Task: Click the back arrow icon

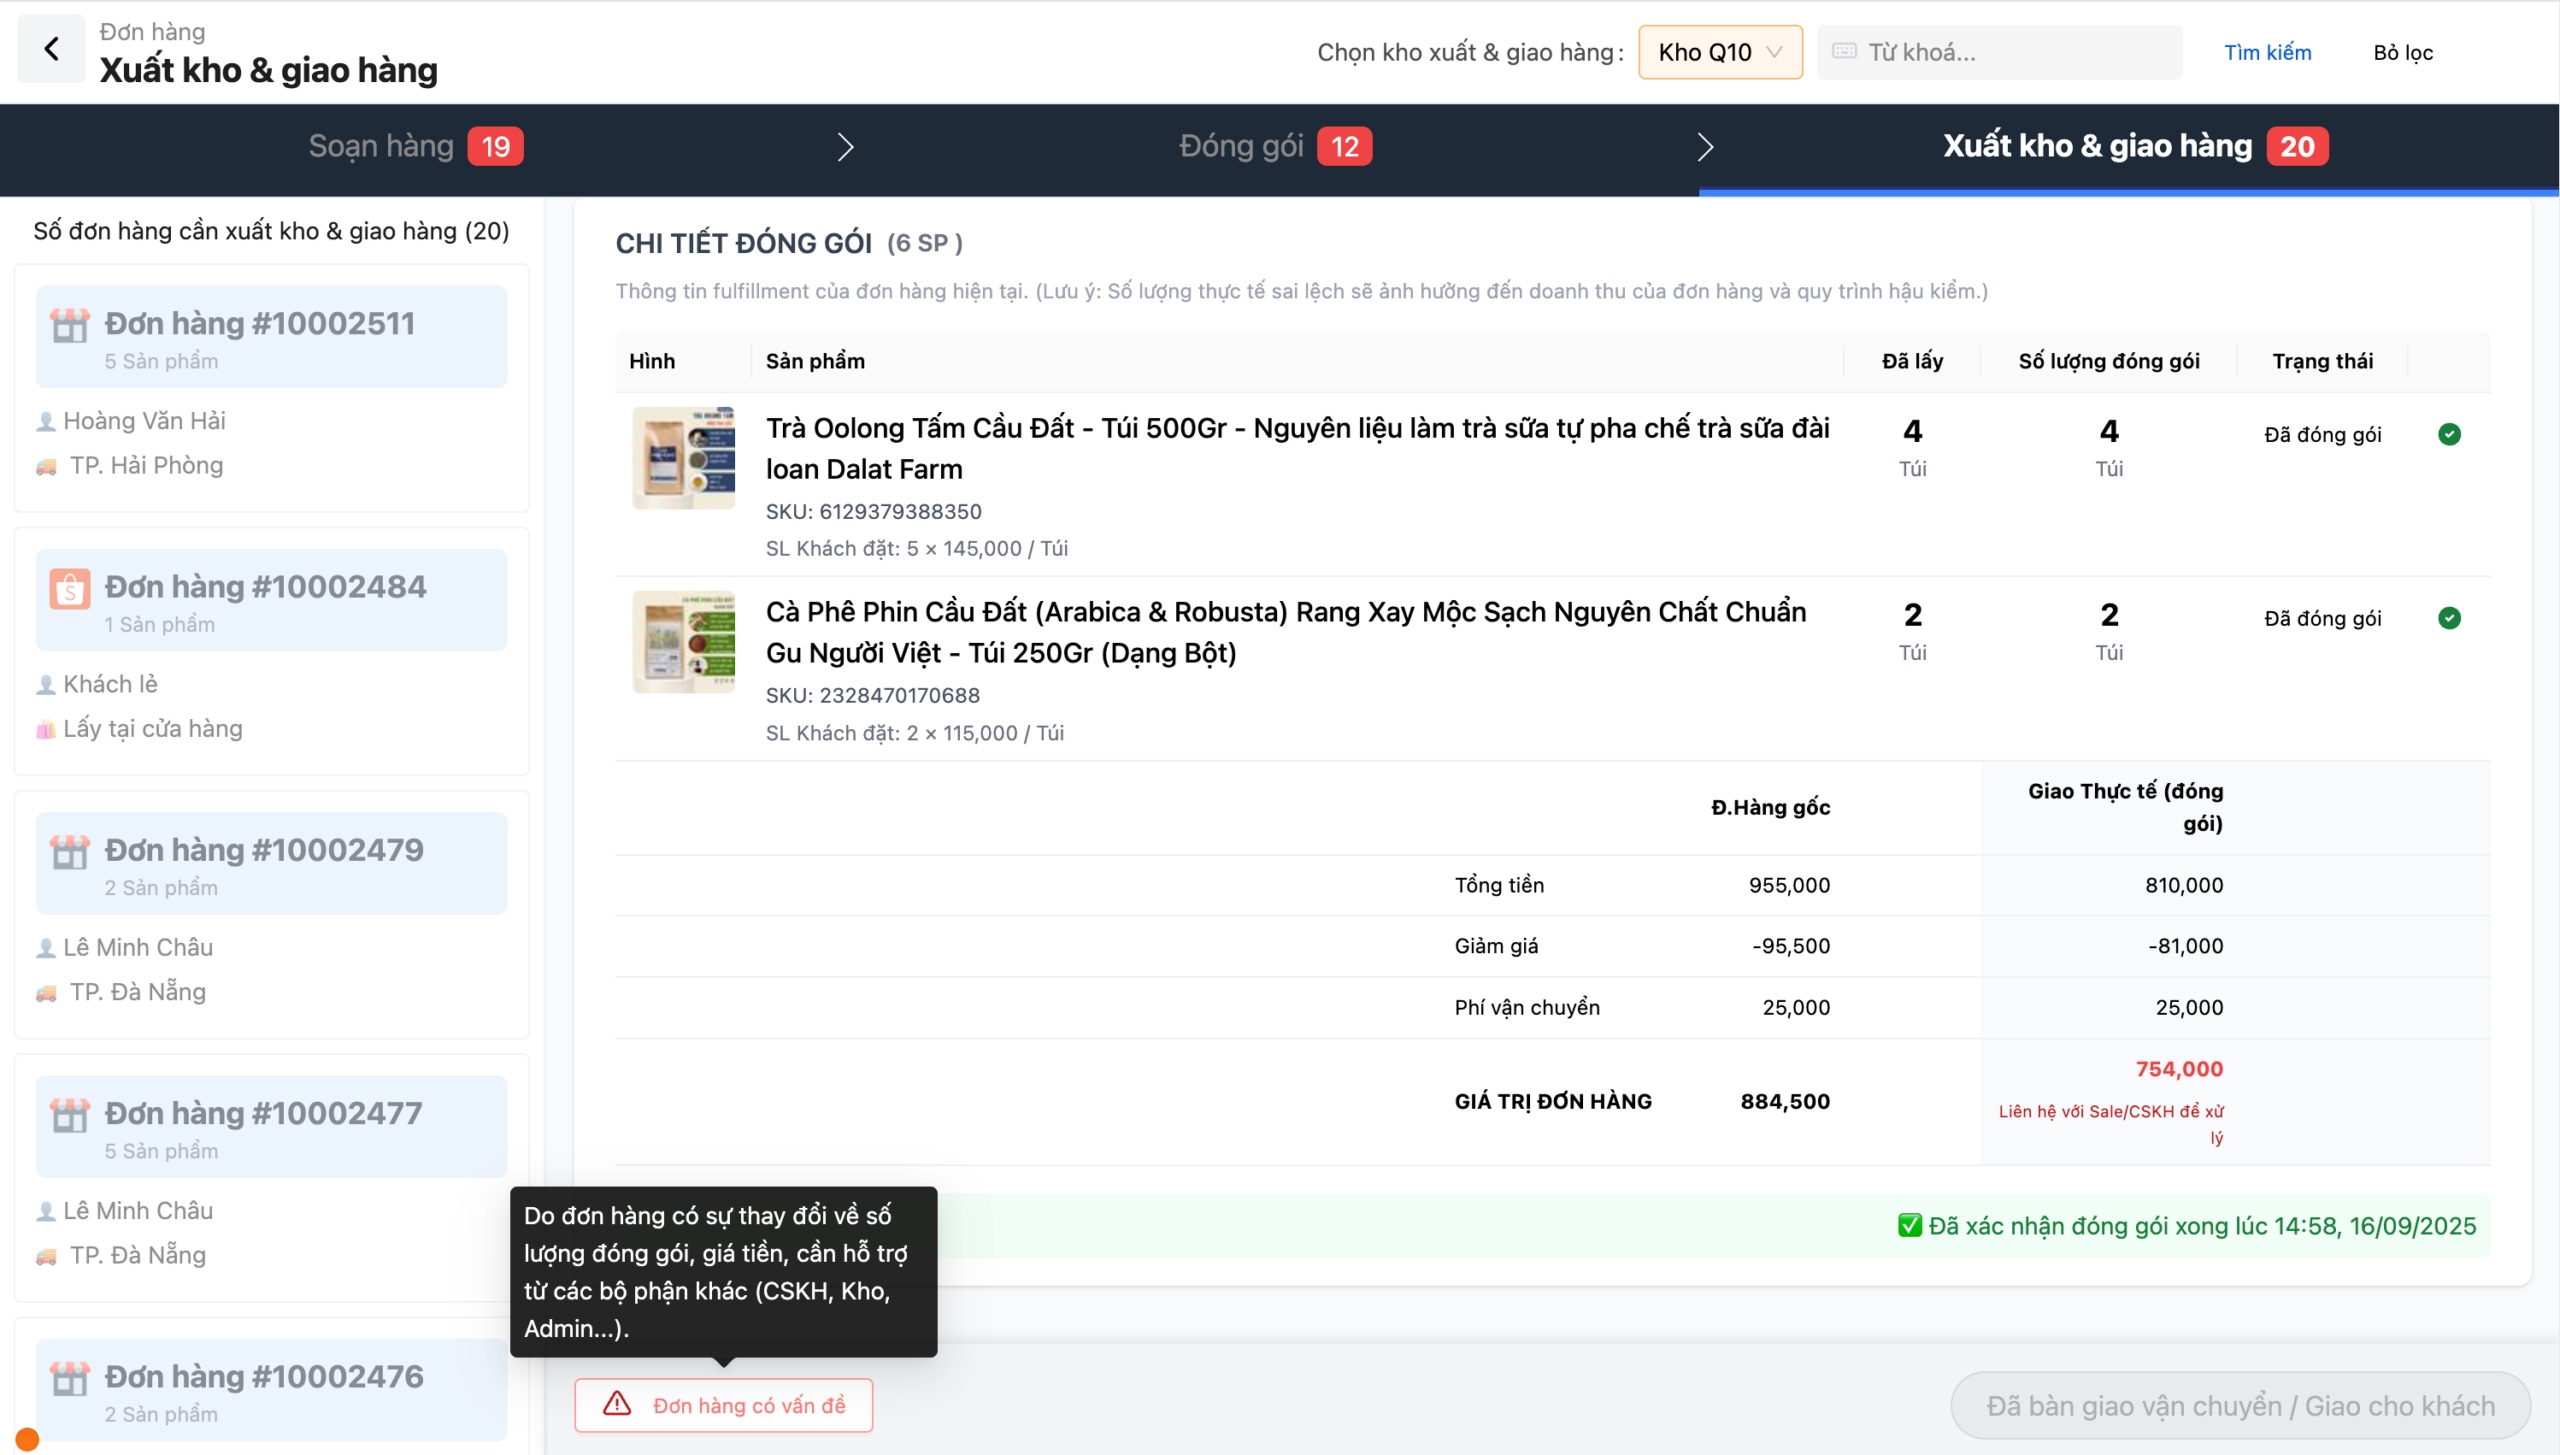Action: pyautogui.click(x=51, y=49)
